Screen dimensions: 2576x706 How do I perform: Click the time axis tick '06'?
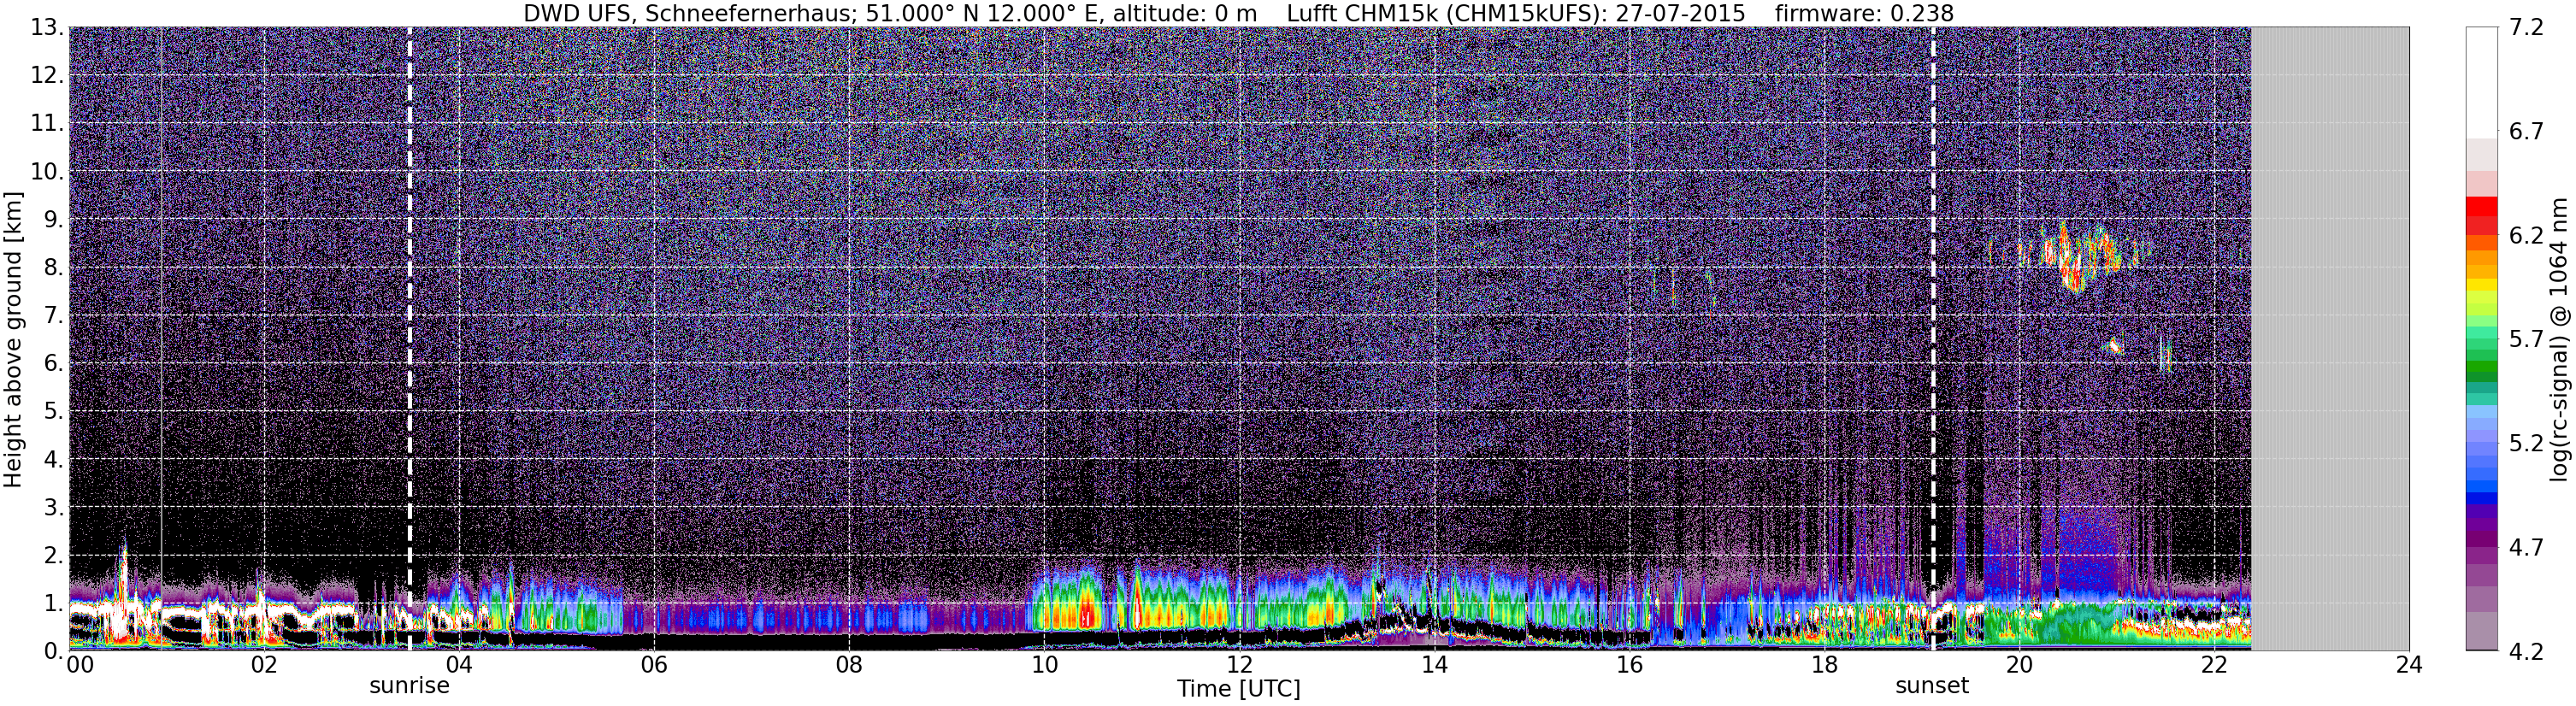pos(653,667)
